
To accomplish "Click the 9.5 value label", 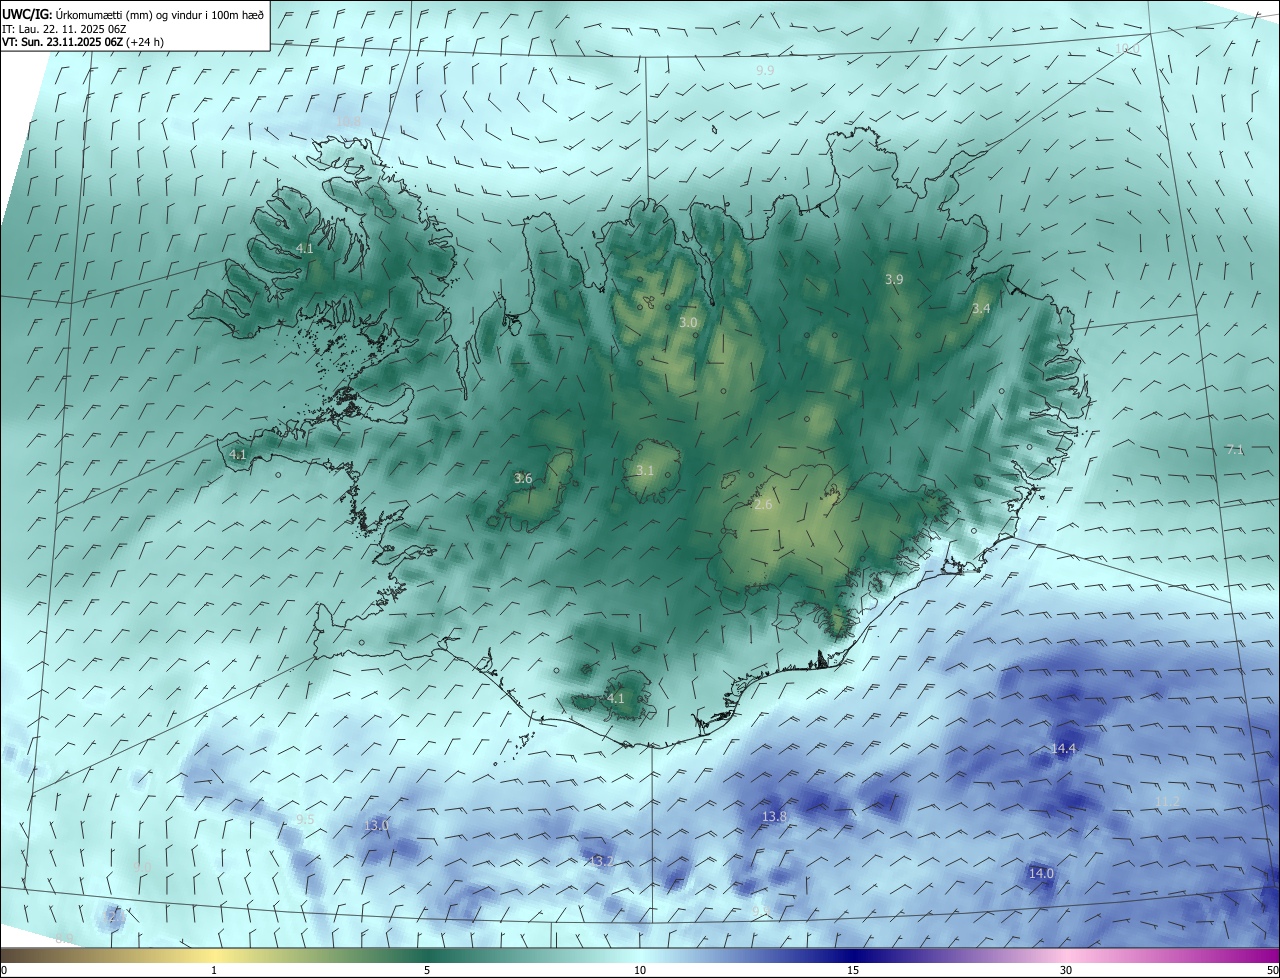I will [305, 820].
